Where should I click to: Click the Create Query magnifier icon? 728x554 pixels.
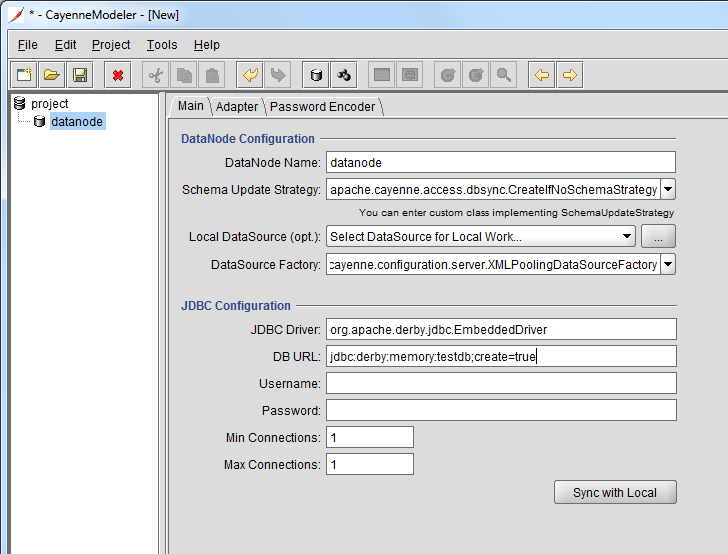pyautogui.click(x=504, y=75)
